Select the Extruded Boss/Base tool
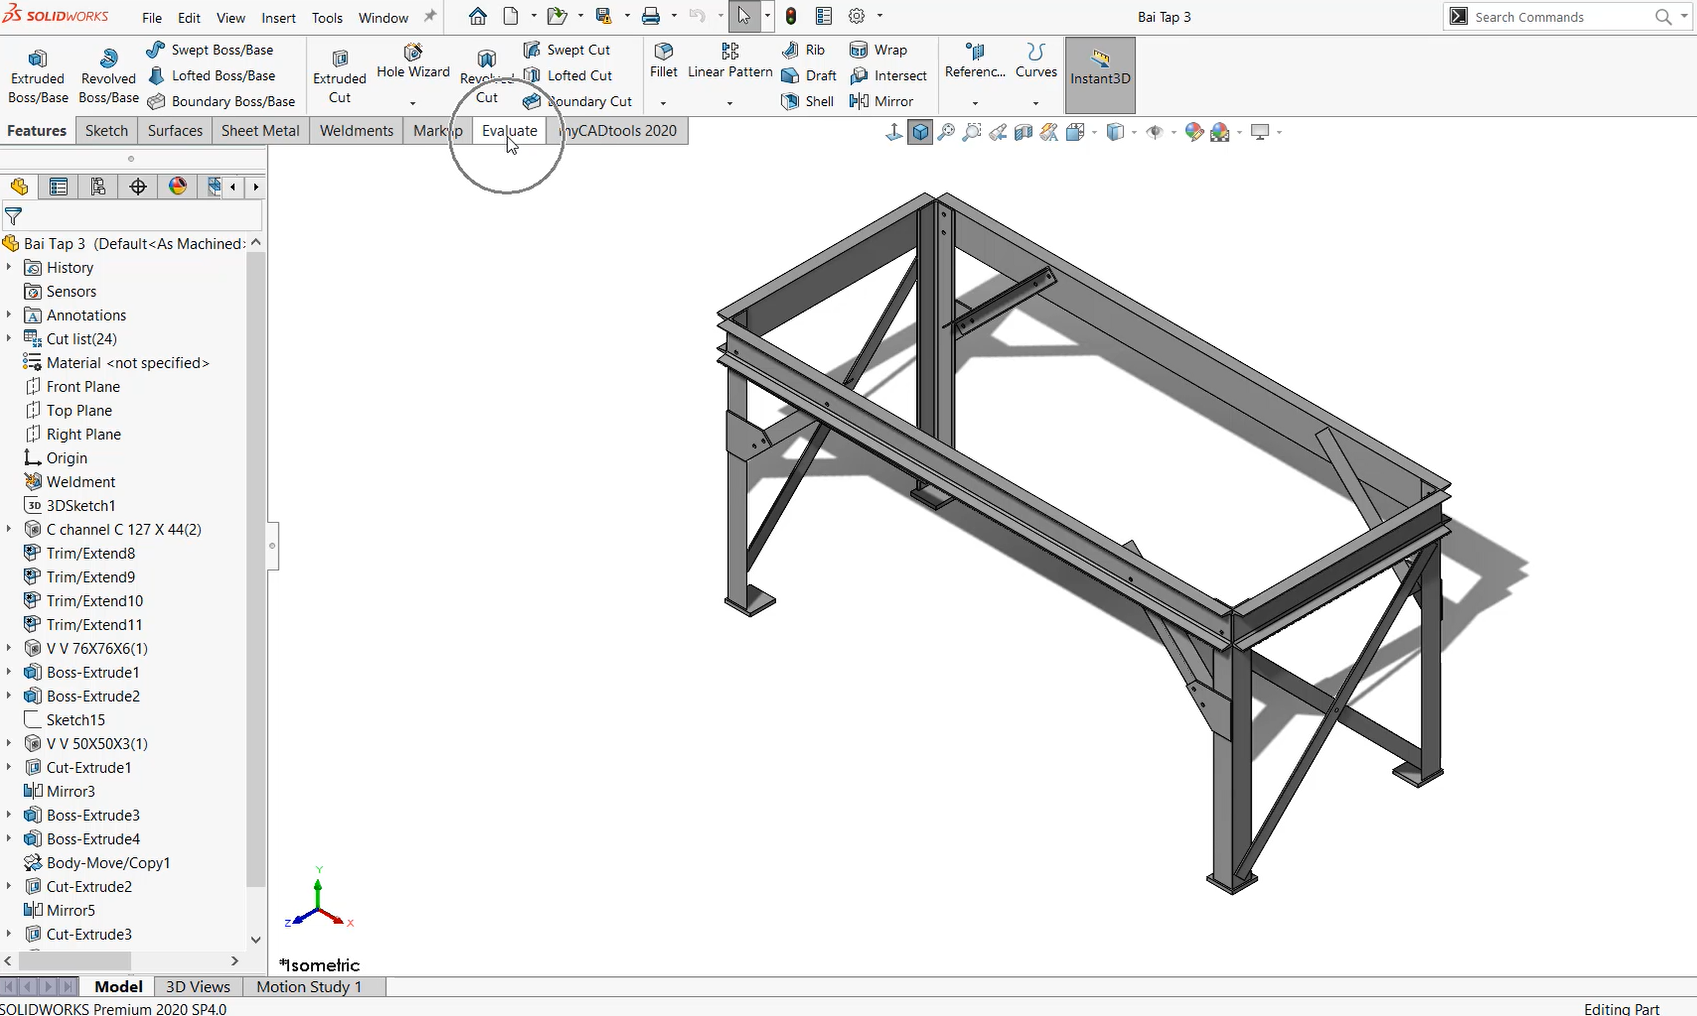This screenshot has width=1697, height=1016. tap(38, 76)
